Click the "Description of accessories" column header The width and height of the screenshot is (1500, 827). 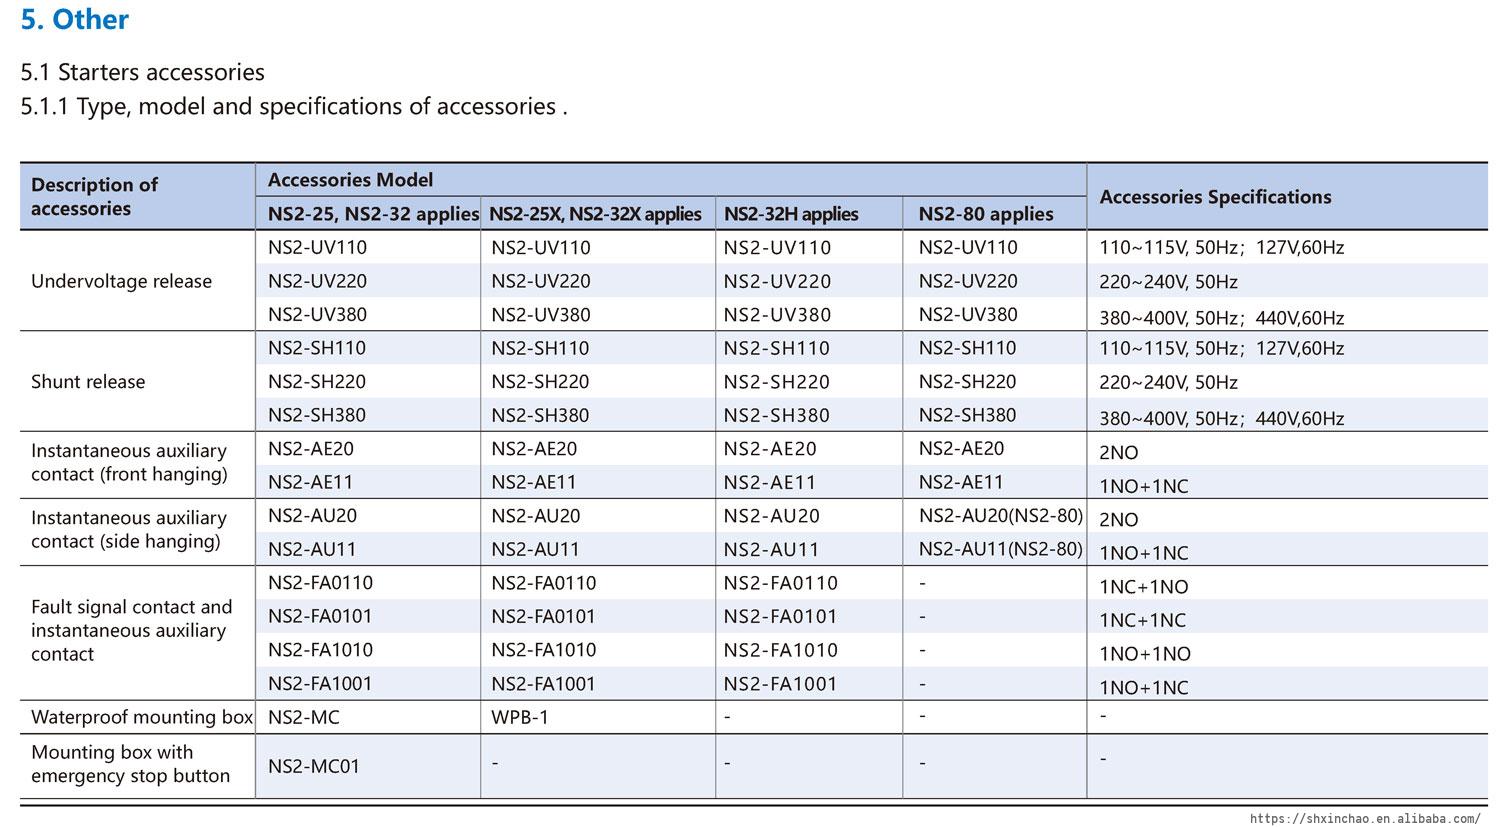click(x=95, y=196)
